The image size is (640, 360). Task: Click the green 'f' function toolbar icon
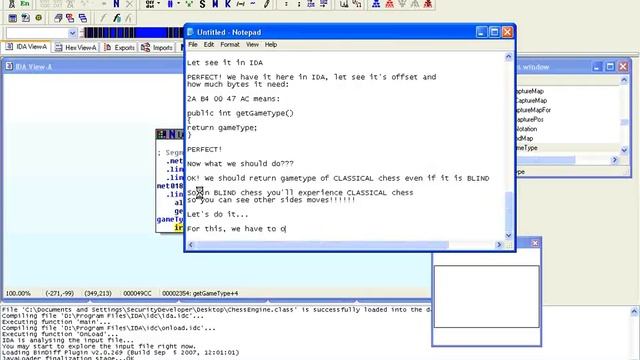click(117, 18)
